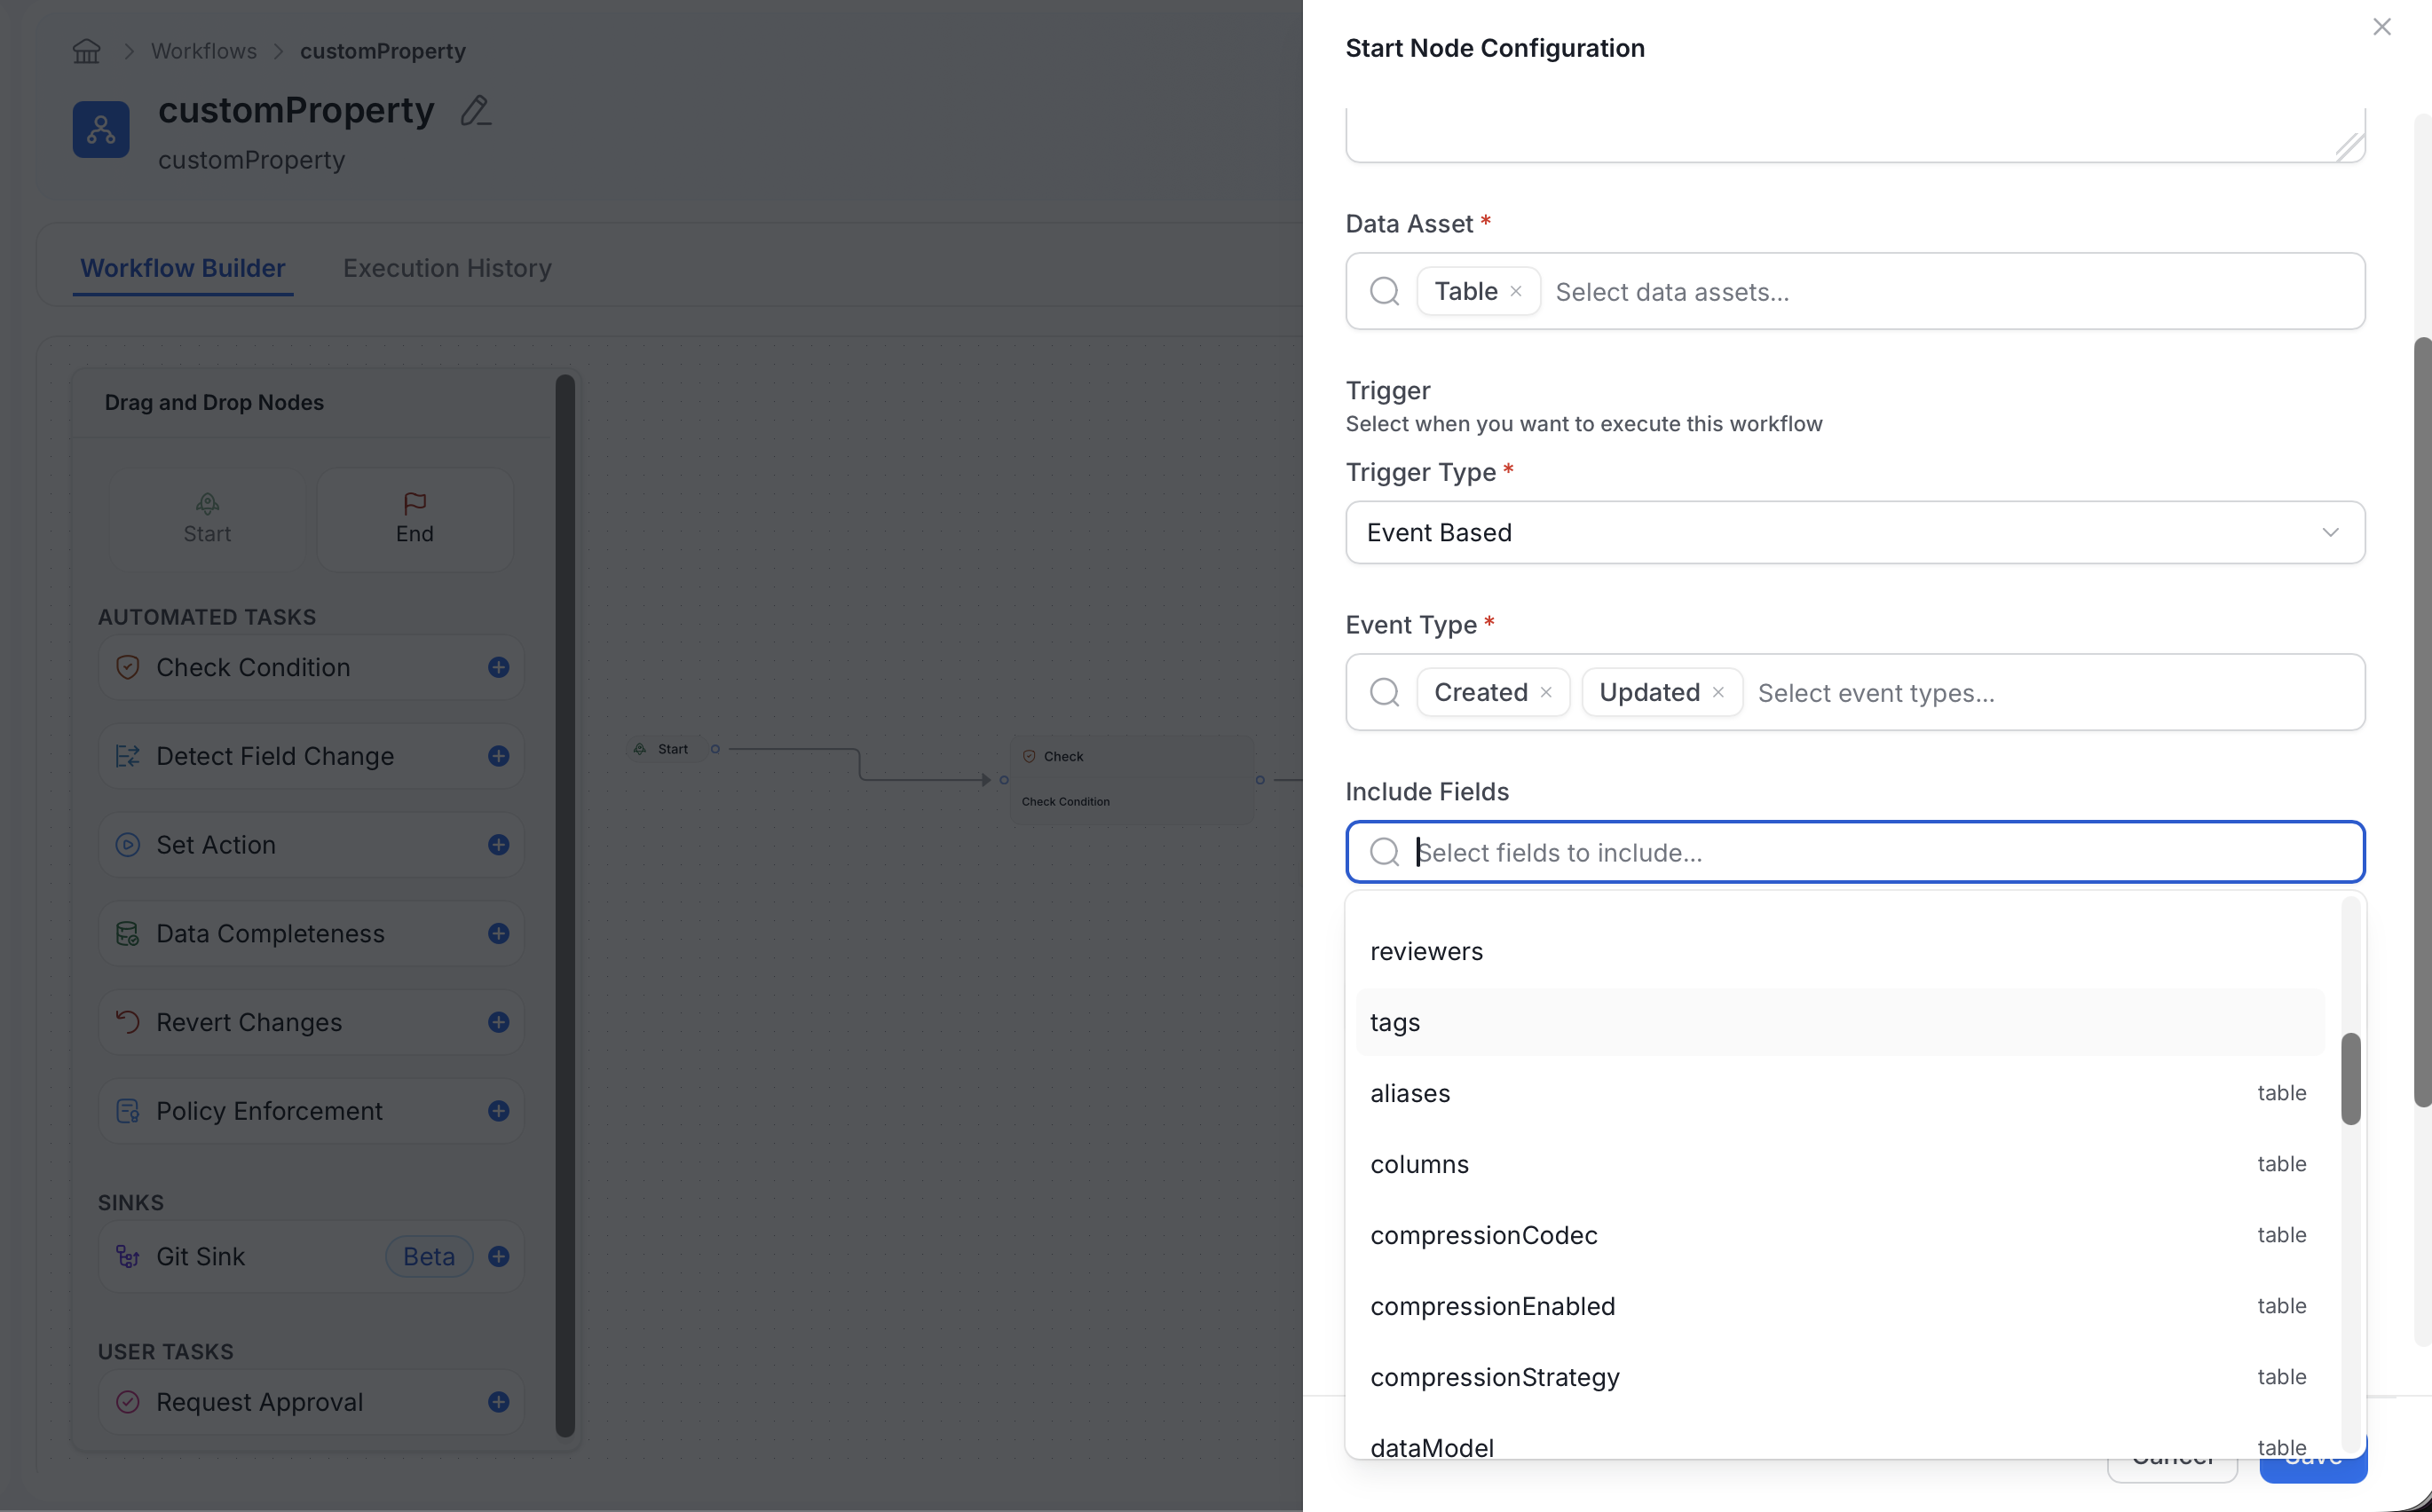Click the Drag and Drop Nodes panel scrollbar
Screen dimensions: 2432x1512
click(565, 905)
